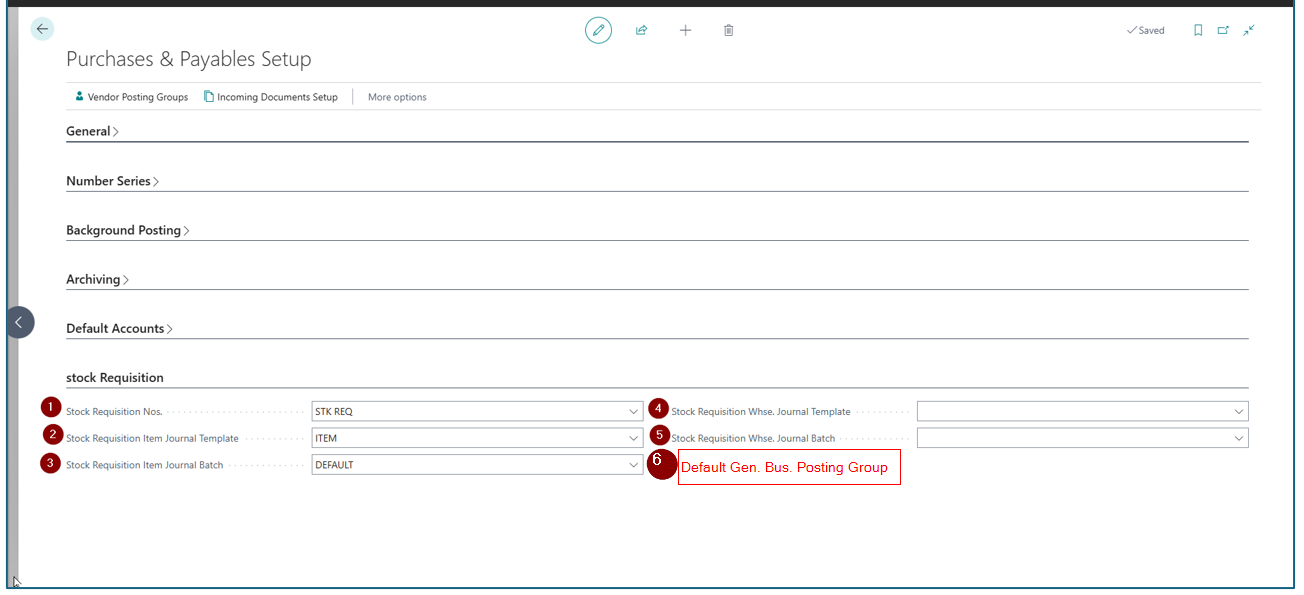Expand the Number Series section
This screenshot has width=1304, height=595.
pyautogui.click(x=112, y=181)
